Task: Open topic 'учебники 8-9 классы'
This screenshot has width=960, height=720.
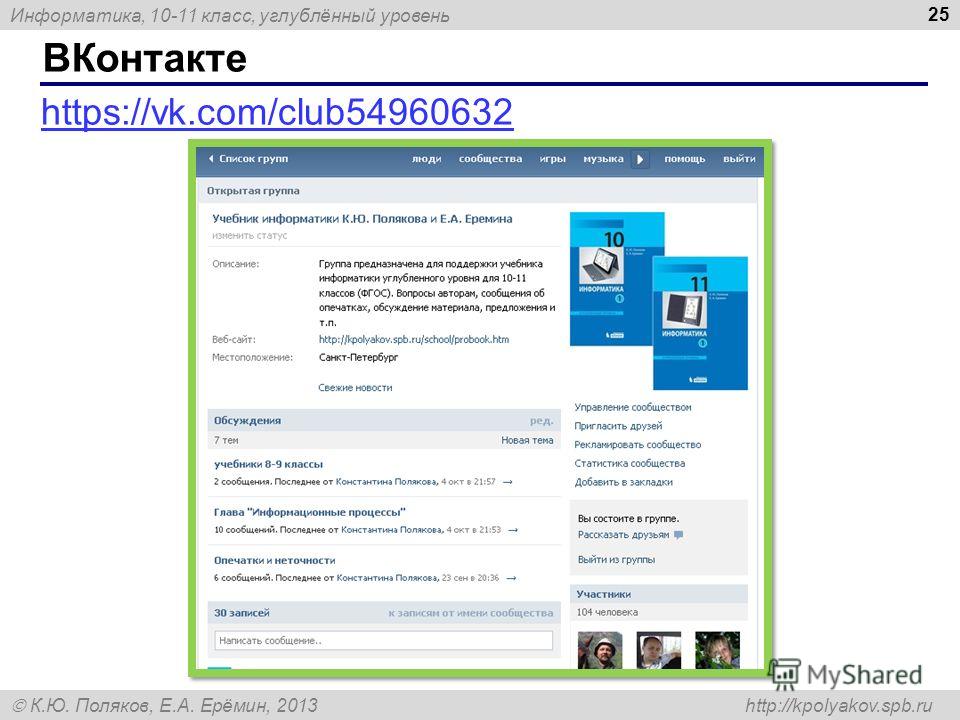Action: 268,464
